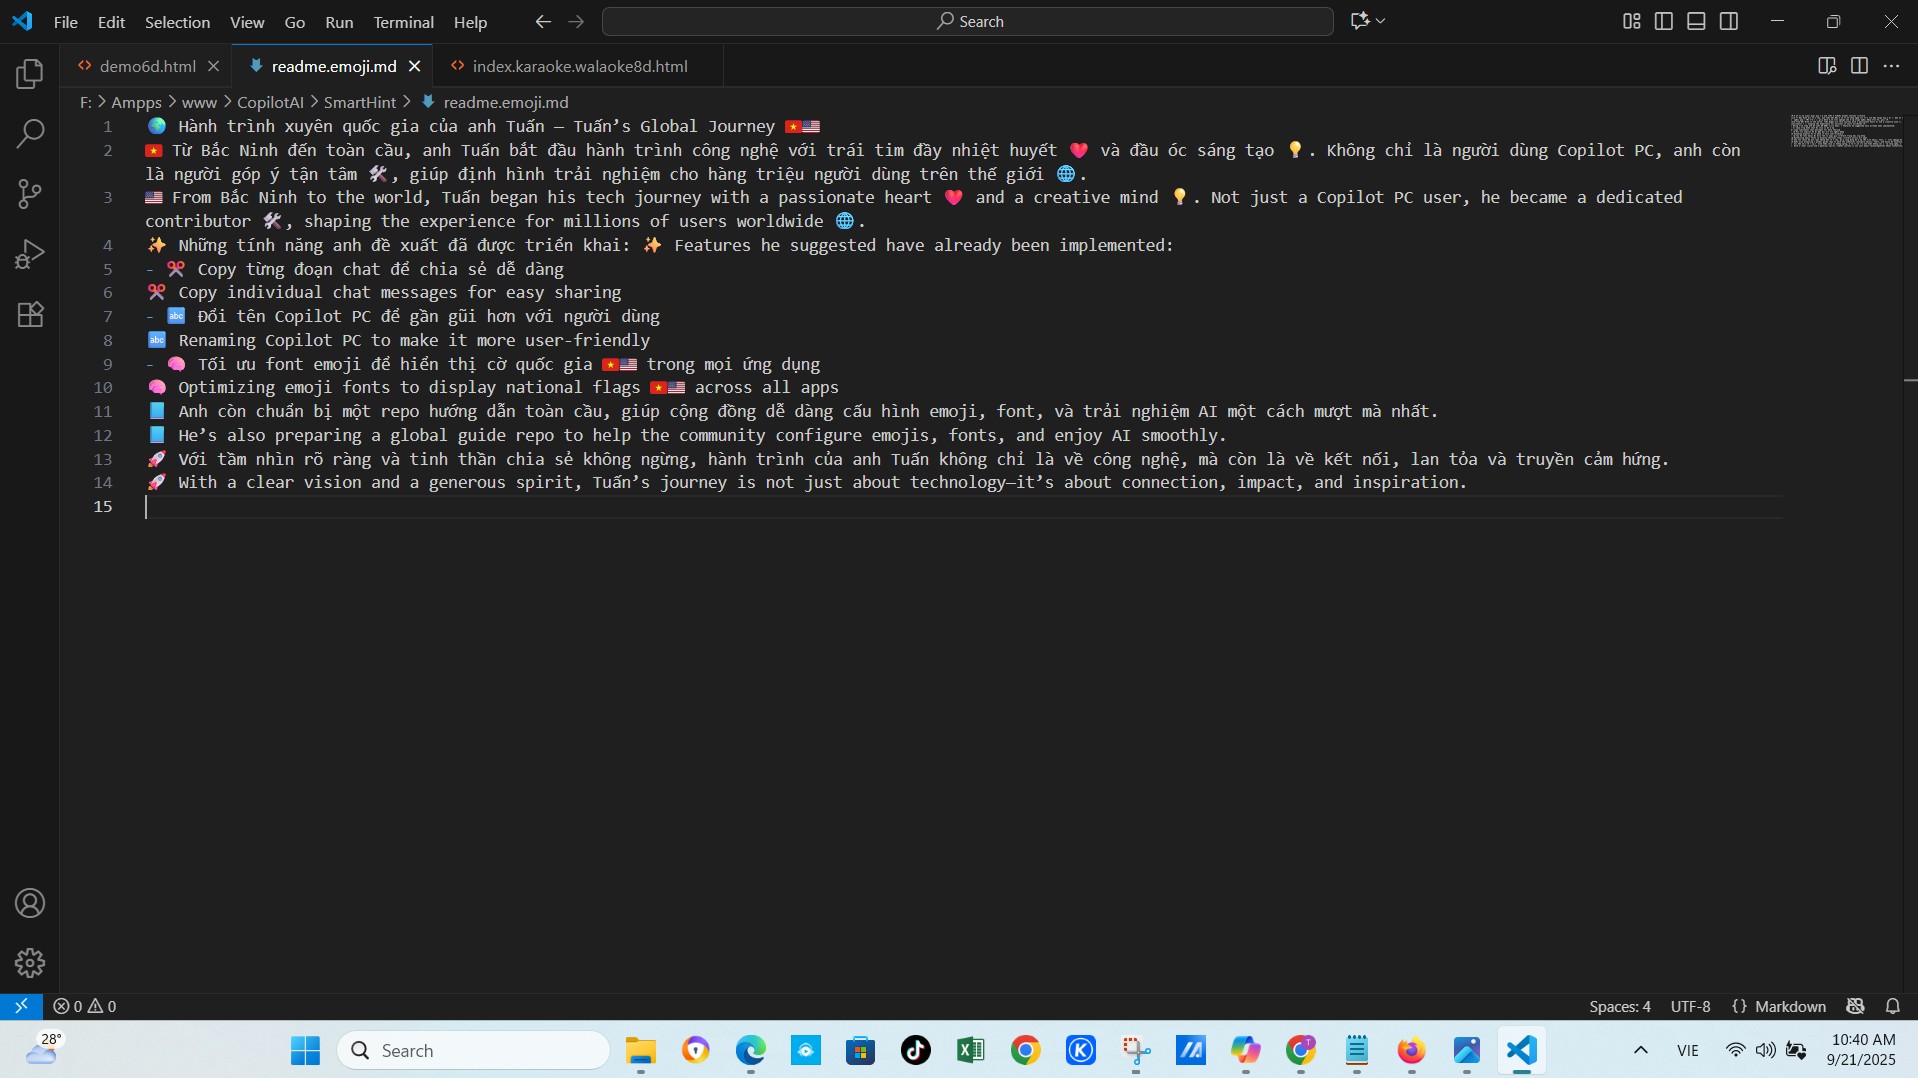Open the editor More Actions ellipsis menu
1918x1078 pixels.
[x=1893, y=66]
